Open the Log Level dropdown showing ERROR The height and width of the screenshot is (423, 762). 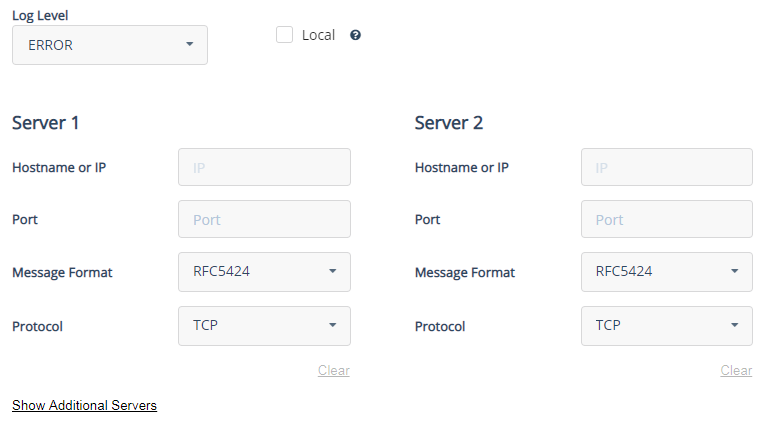(x=110, y=45)
